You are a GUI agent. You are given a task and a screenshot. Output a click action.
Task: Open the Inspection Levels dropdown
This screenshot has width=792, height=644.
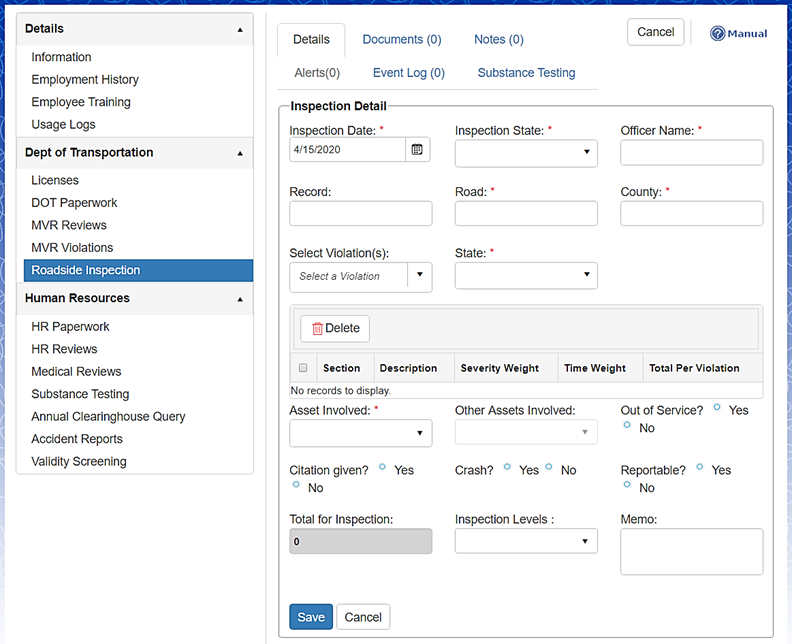pos(526,541)
